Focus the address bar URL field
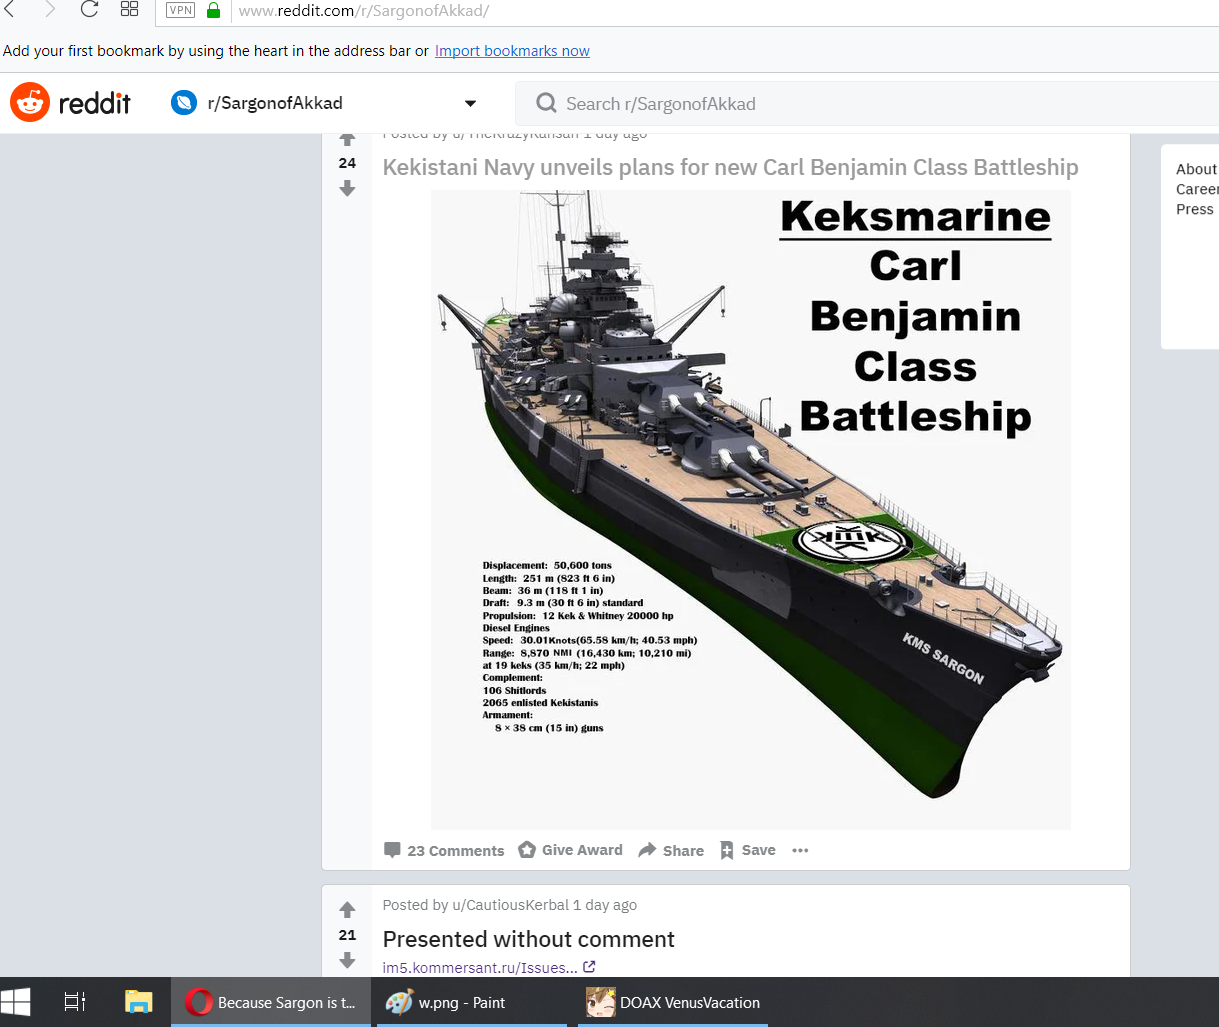1219x1027 pixels. tap(725, 11)
